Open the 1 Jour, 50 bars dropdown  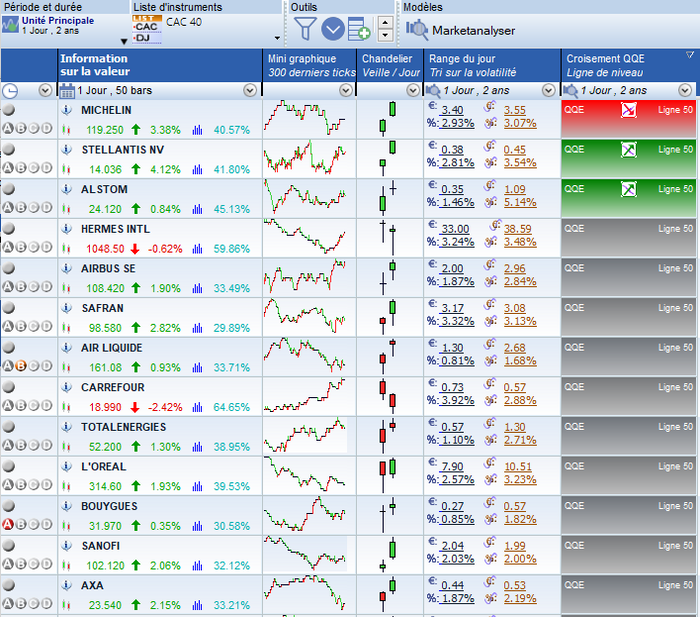point(250,91)
